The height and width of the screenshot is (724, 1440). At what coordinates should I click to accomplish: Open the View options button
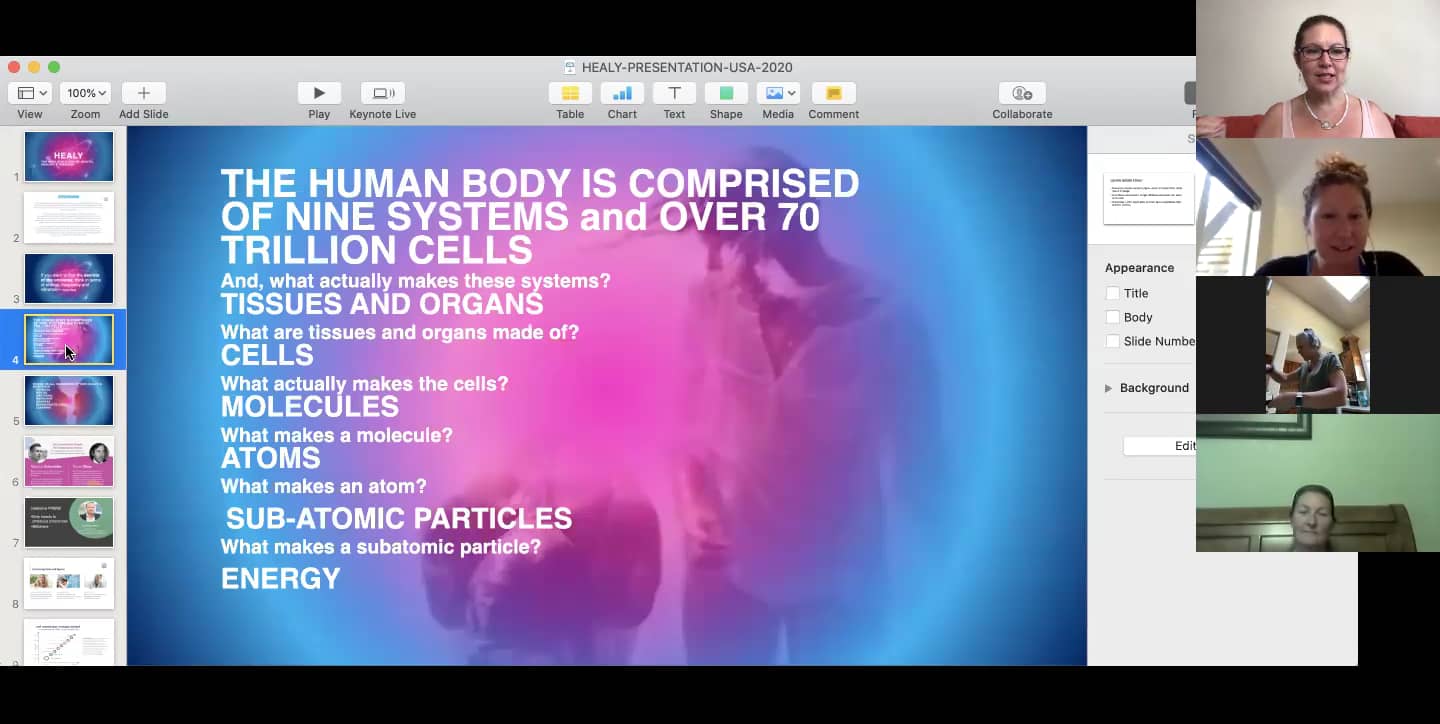pyautogui.click(x=30, y=93)
